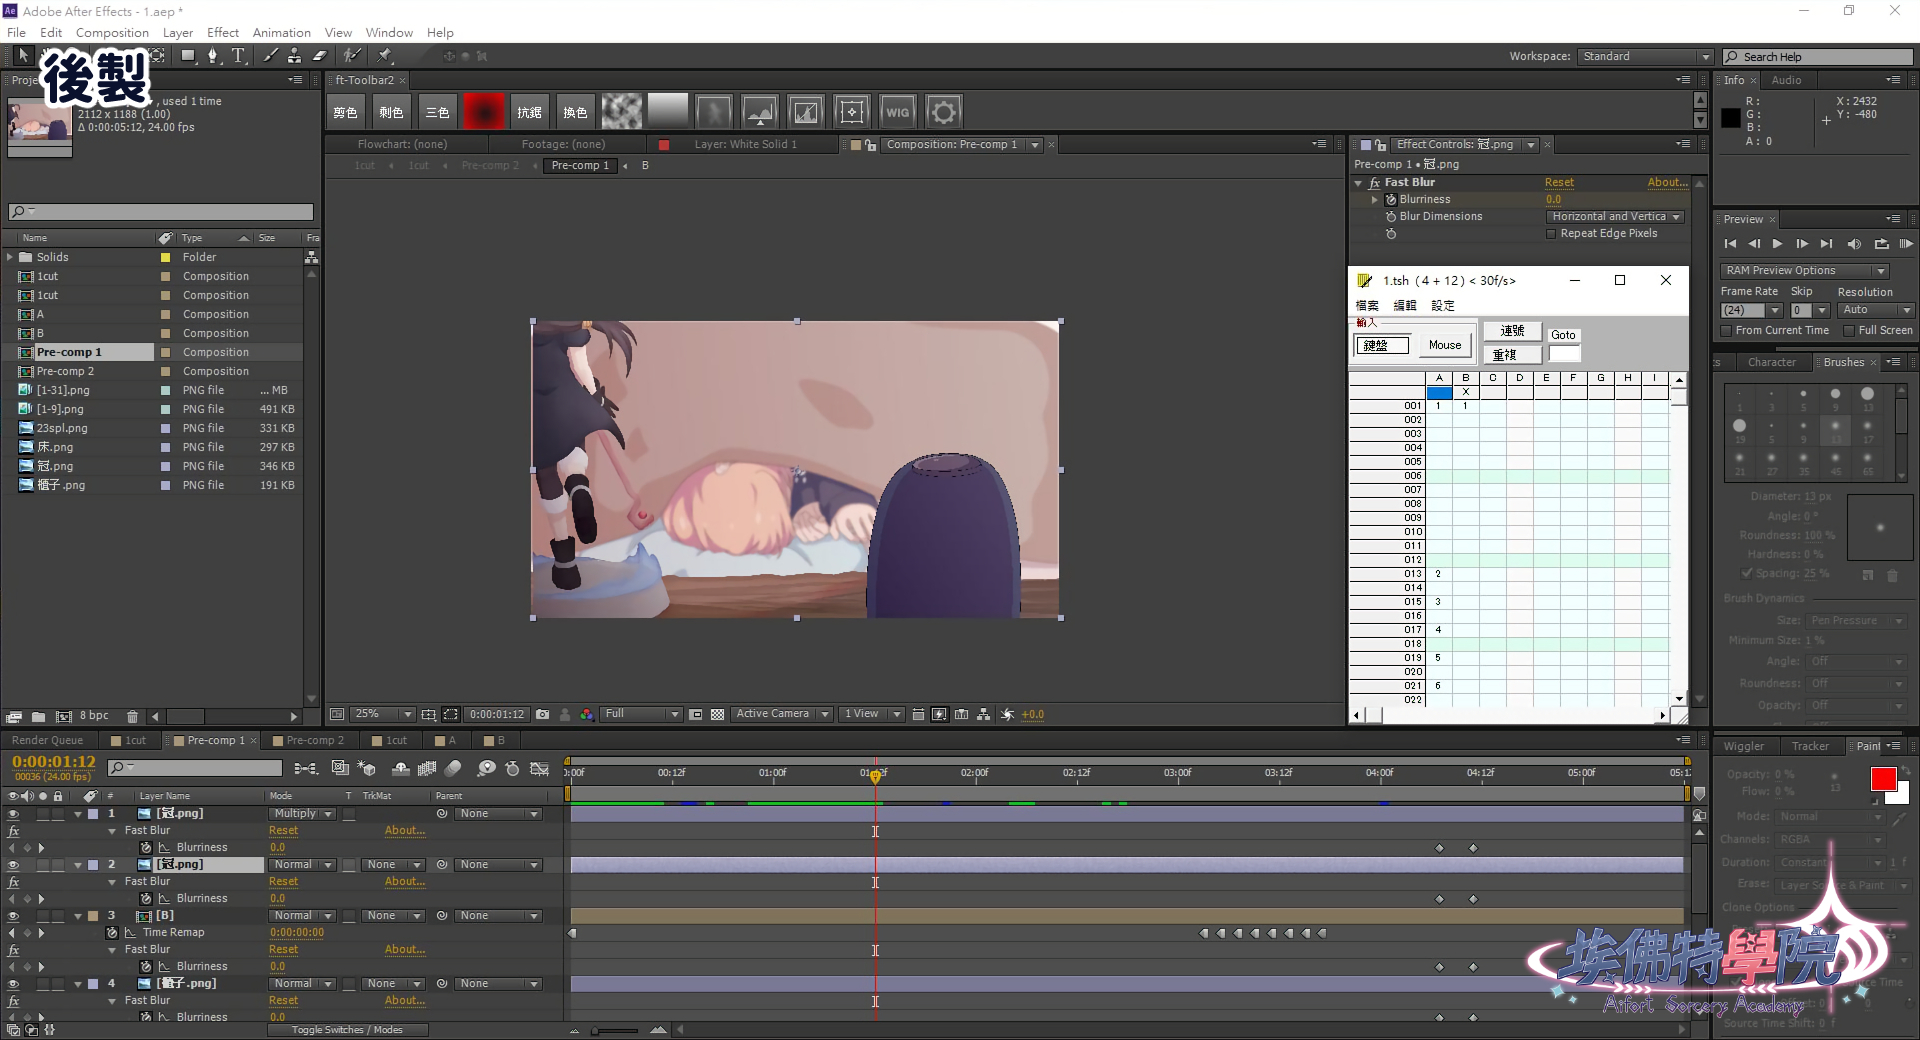1920x1040 pixels.
Task: Select the Eraser tool
Action: (320, 56)
